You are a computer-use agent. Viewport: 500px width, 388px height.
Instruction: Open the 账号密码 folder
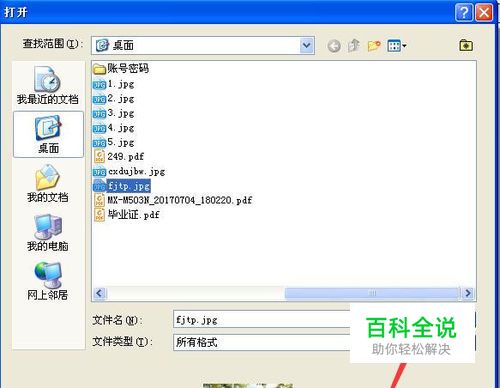click(x=121, y=69)
